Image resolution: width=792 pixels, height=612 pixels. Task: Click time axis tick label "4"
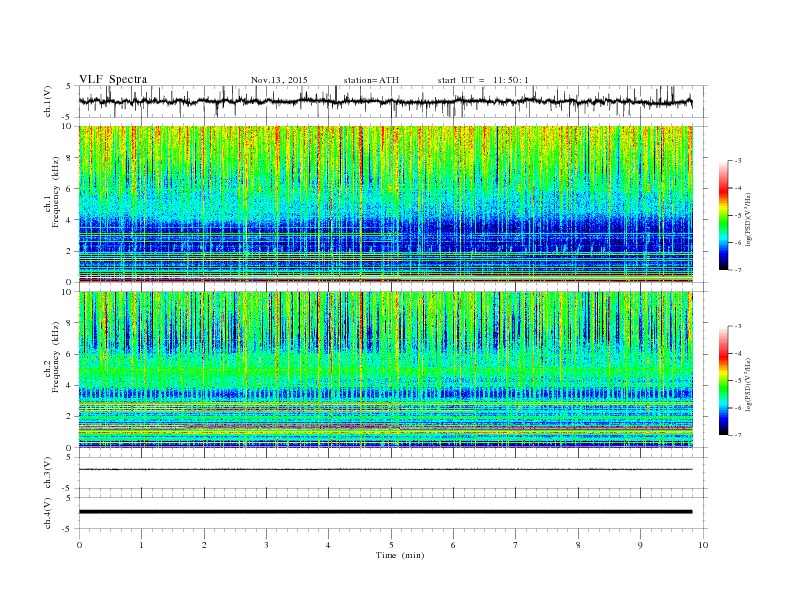click(329, 545)
